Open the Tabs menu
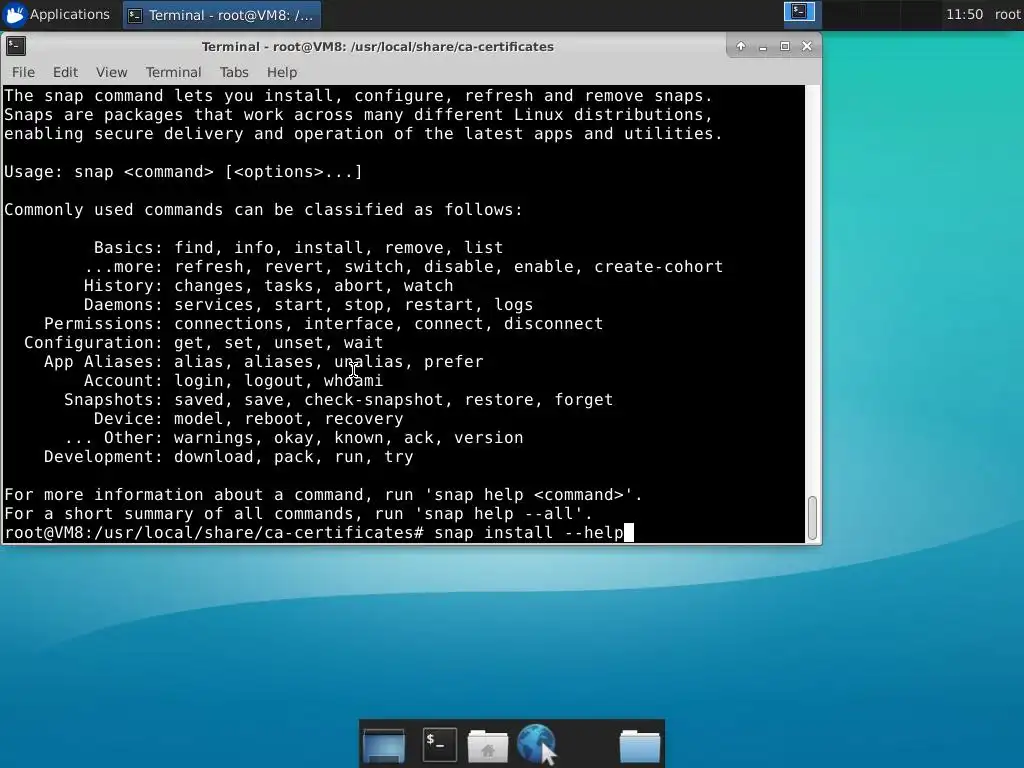 234,72
